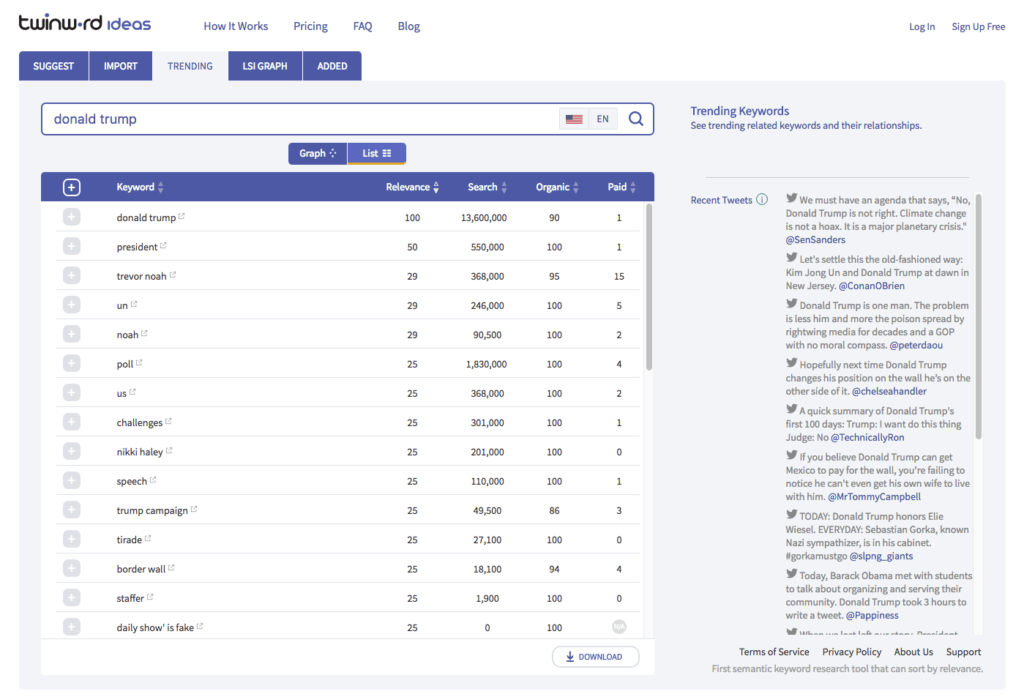This screenshot has width=1024, height=697.
Task: Click the Recent Tweets scrollbar
Action: (978, 316)
